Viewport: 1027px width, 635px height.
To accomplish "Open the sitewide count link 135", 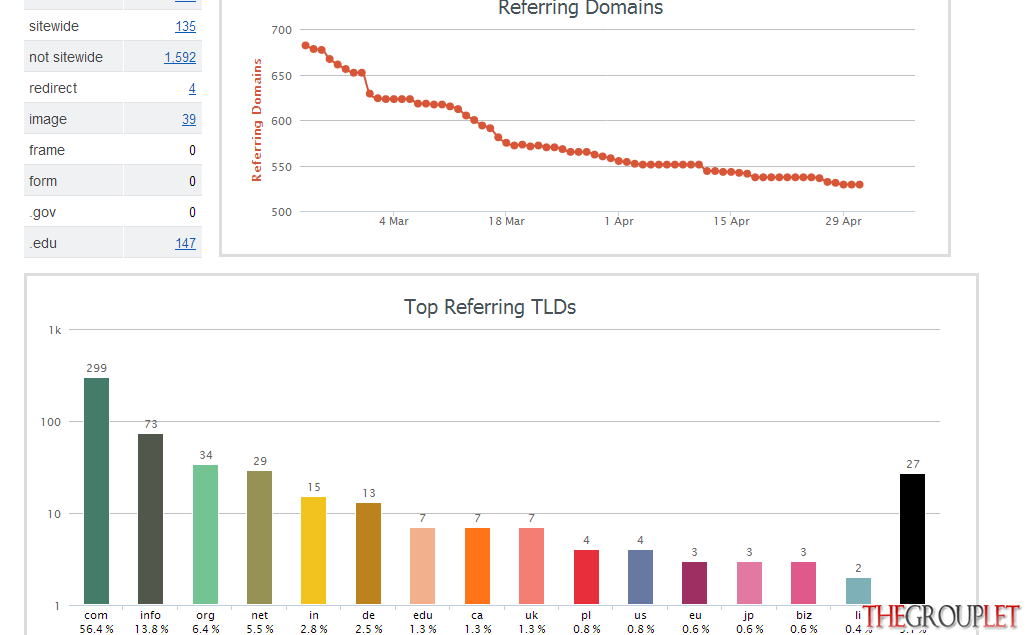I will click(185, 27).
